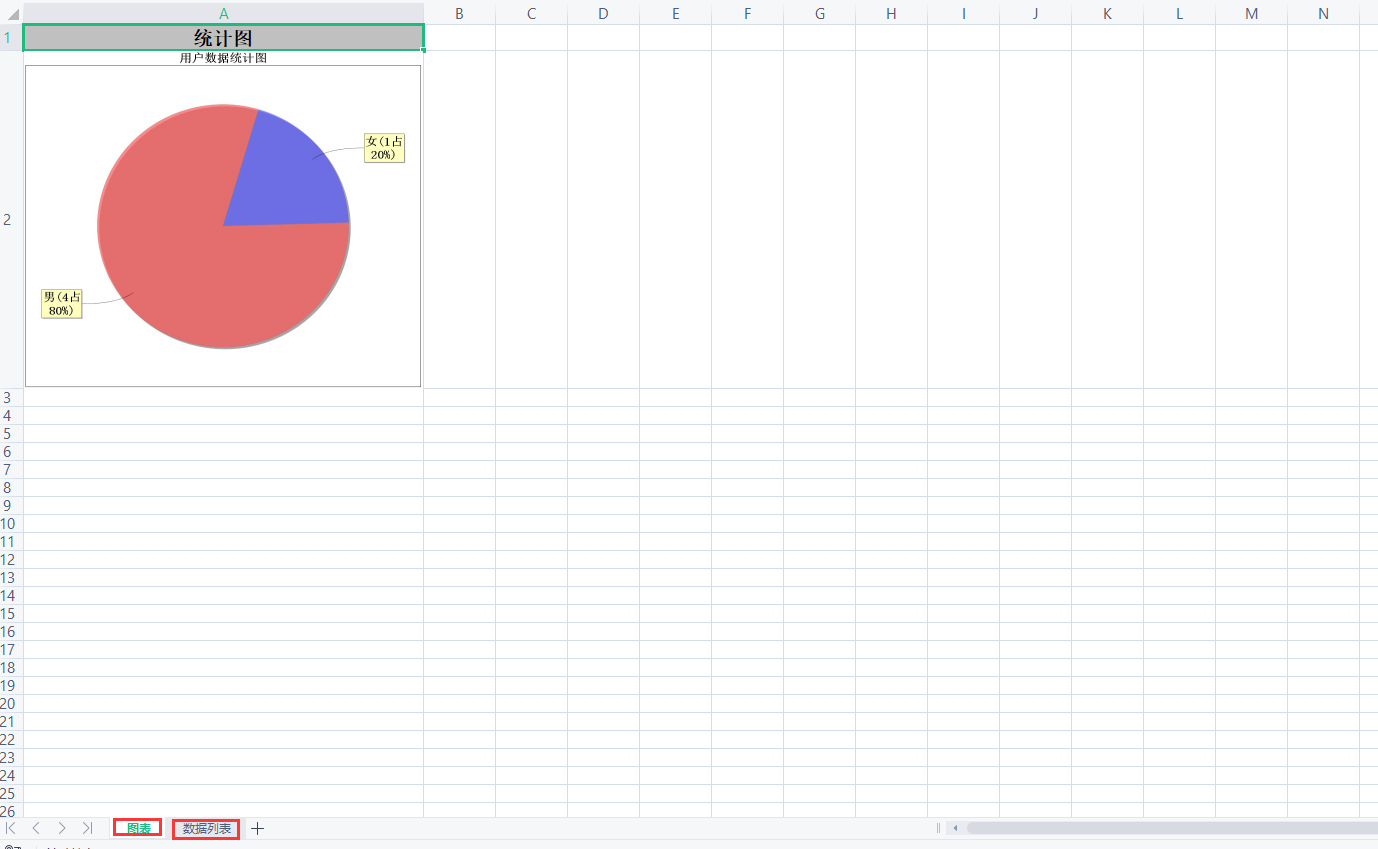Screen dimensions: 1378x849
Task: Click the horizontal scrollbar left arrow
Action: tap(955, 828)
